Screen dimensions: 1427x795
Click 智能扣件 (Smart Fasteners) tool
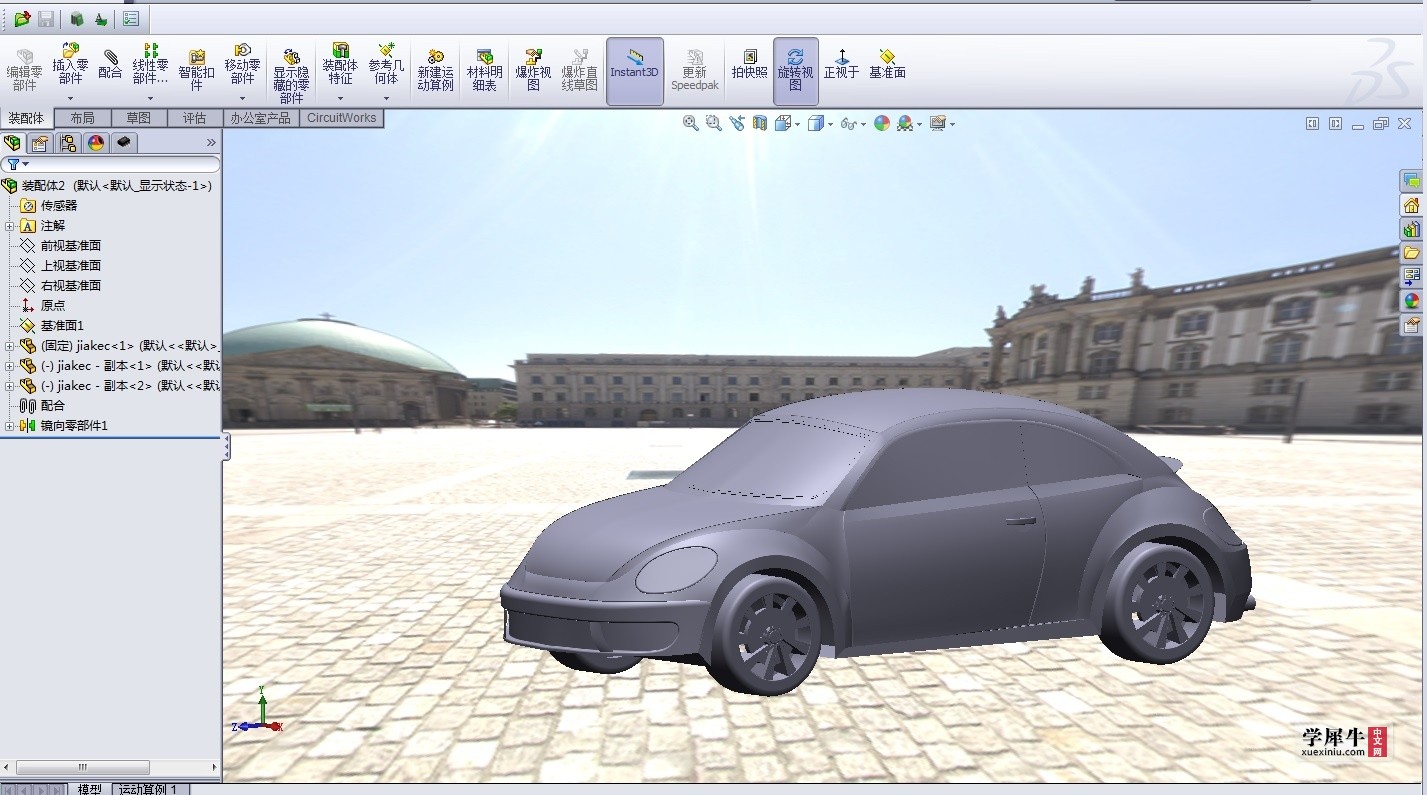(x=196, y=71)
